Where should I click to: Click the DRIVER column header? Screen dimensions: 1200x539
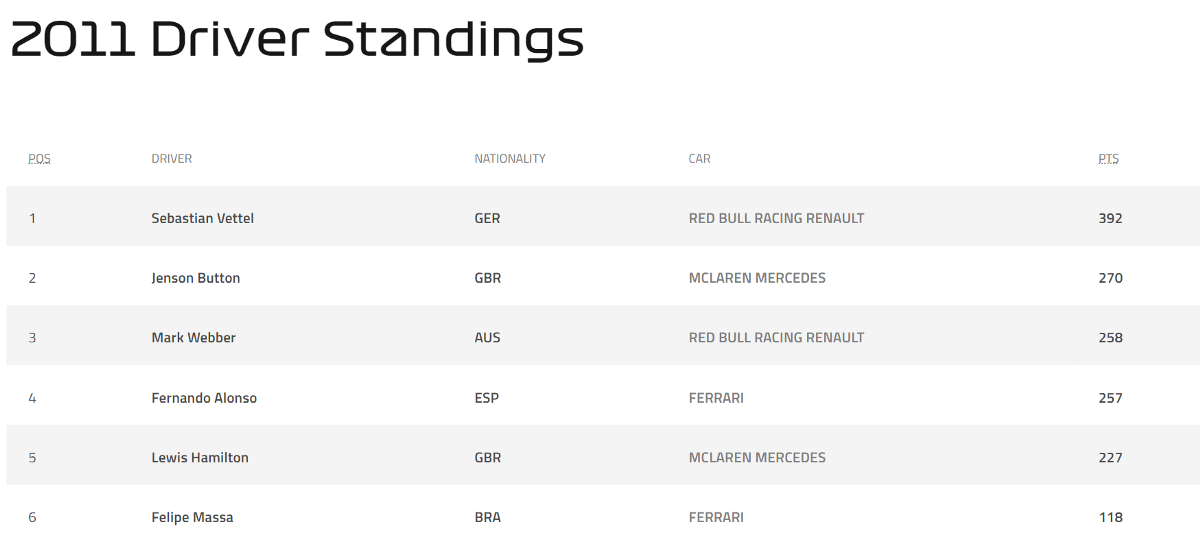point(171,159)
